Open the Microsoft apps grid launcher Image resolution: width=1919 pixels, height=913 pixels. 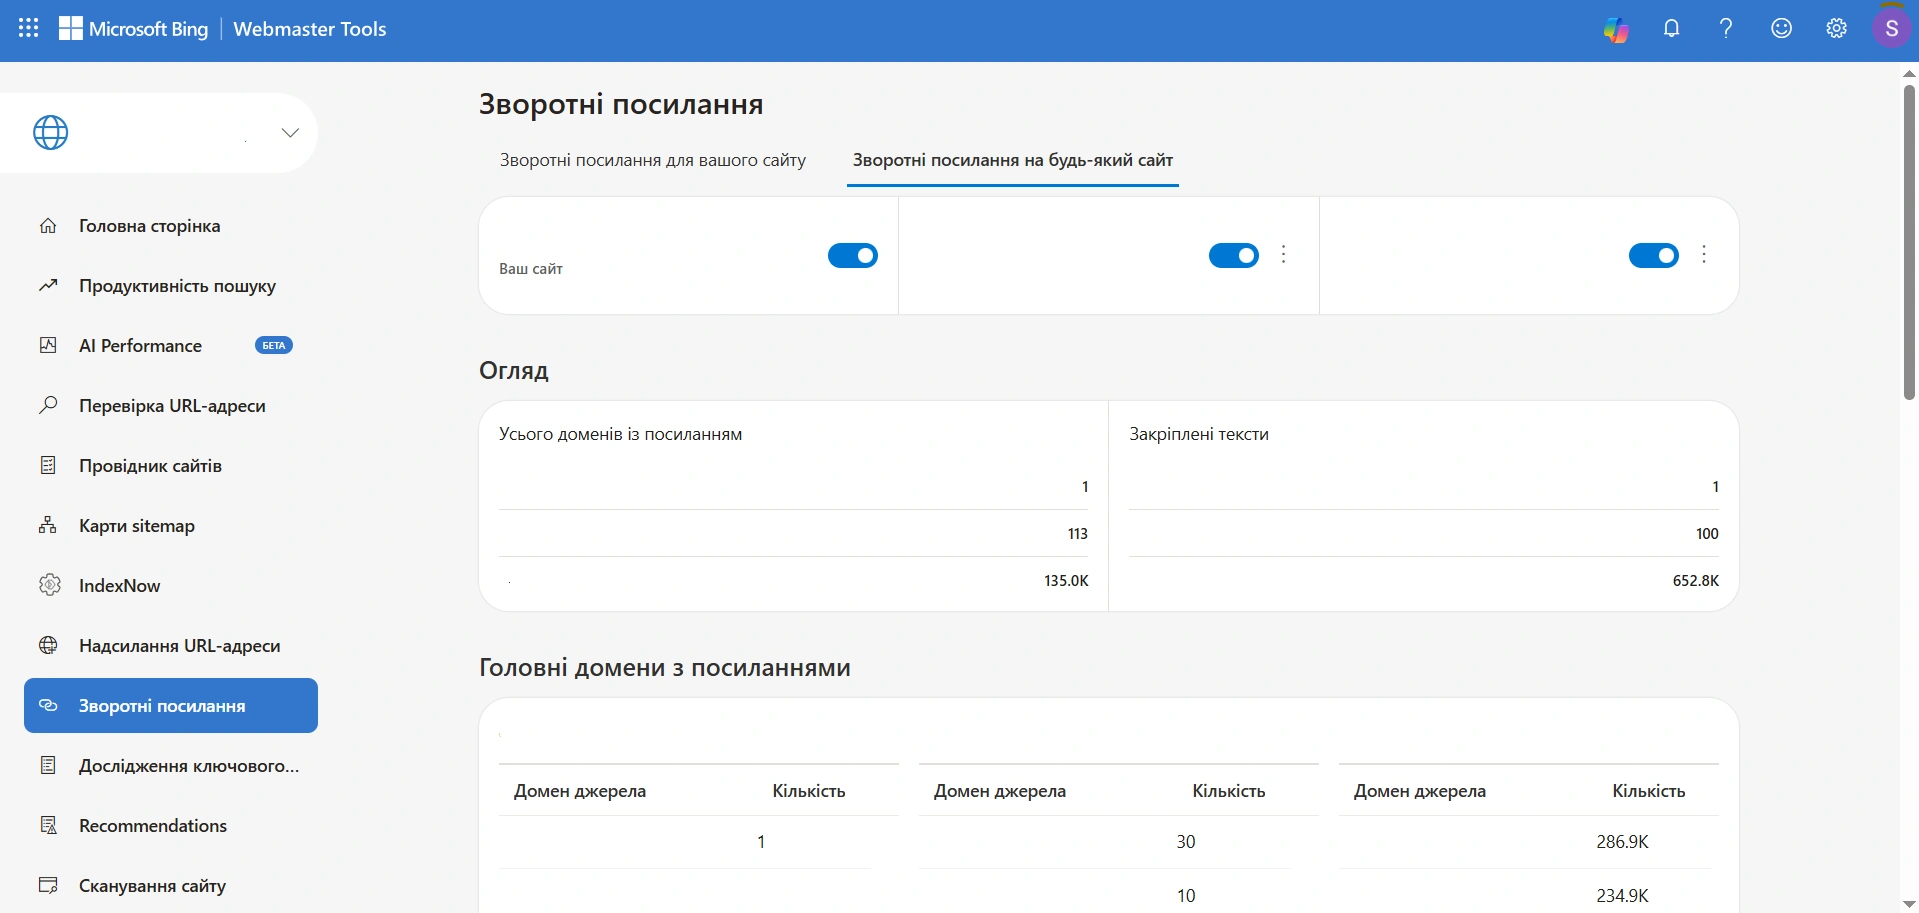click(x=29, y=29)
